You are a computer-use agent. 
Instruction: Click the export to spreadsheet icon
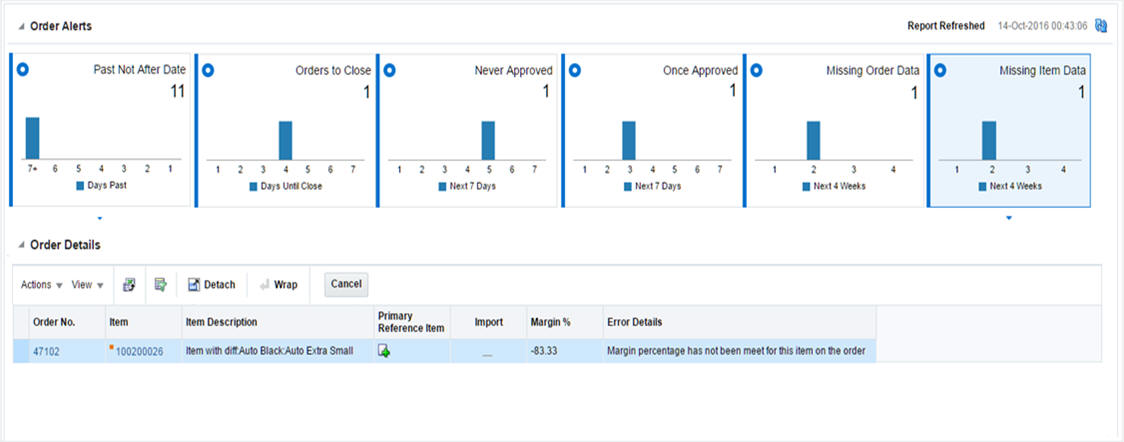click(x=129, y=284)
